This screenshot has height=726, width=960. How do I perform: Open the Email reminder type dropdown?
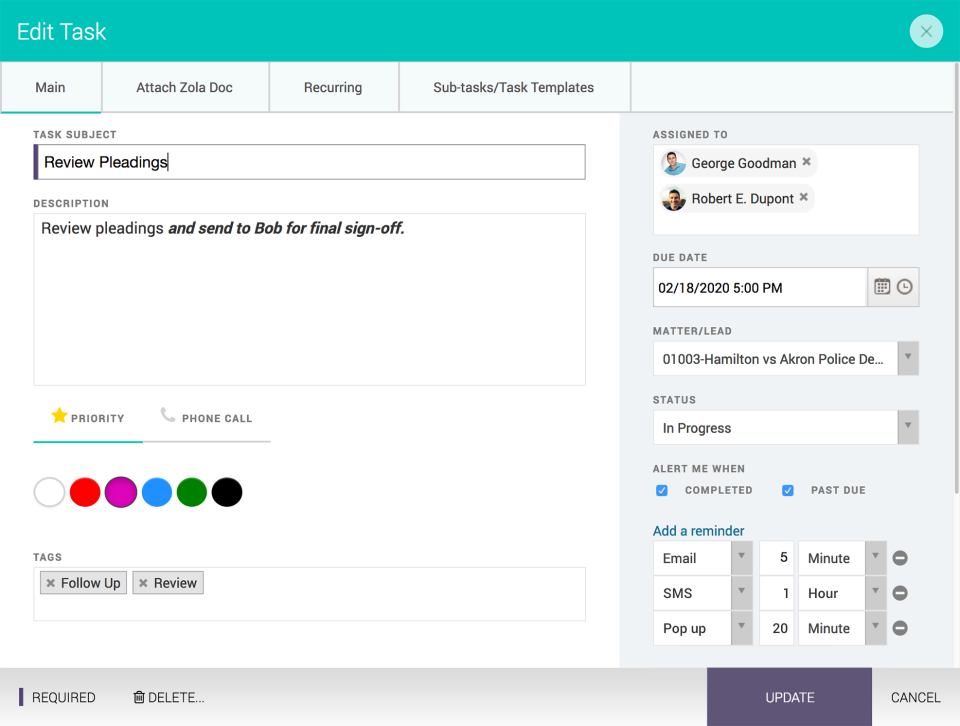[x=741, y=558]
